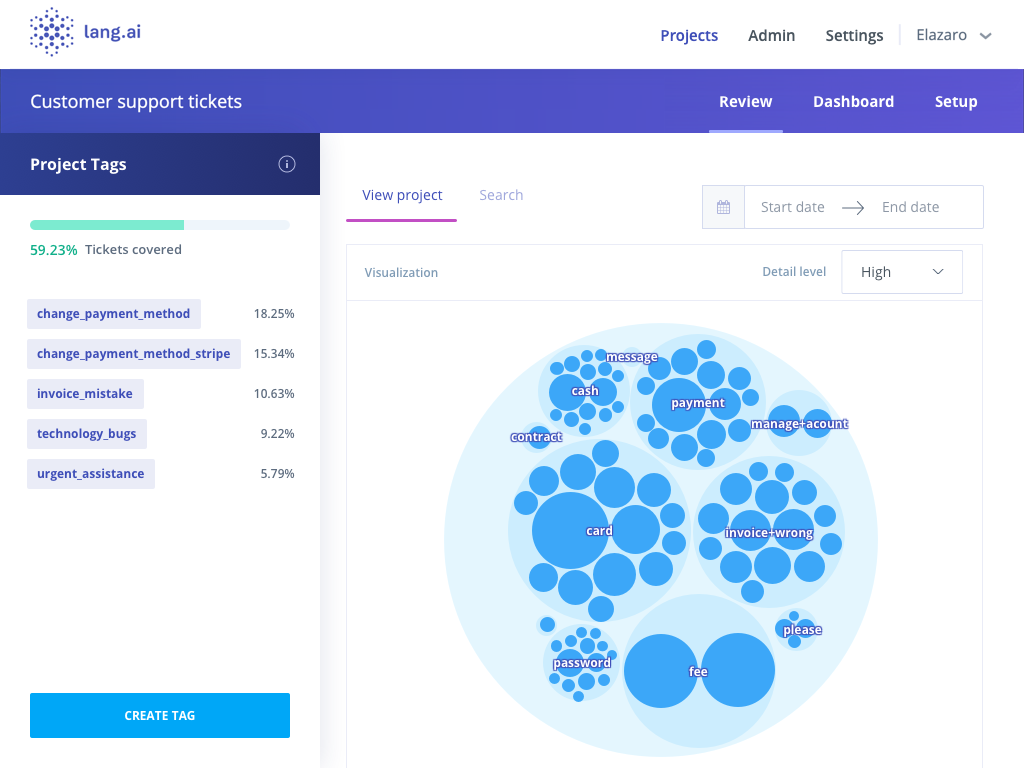1024x768 pixels.
Task: Select the 'payment' cluster bubble
Action: coord(697,403)
